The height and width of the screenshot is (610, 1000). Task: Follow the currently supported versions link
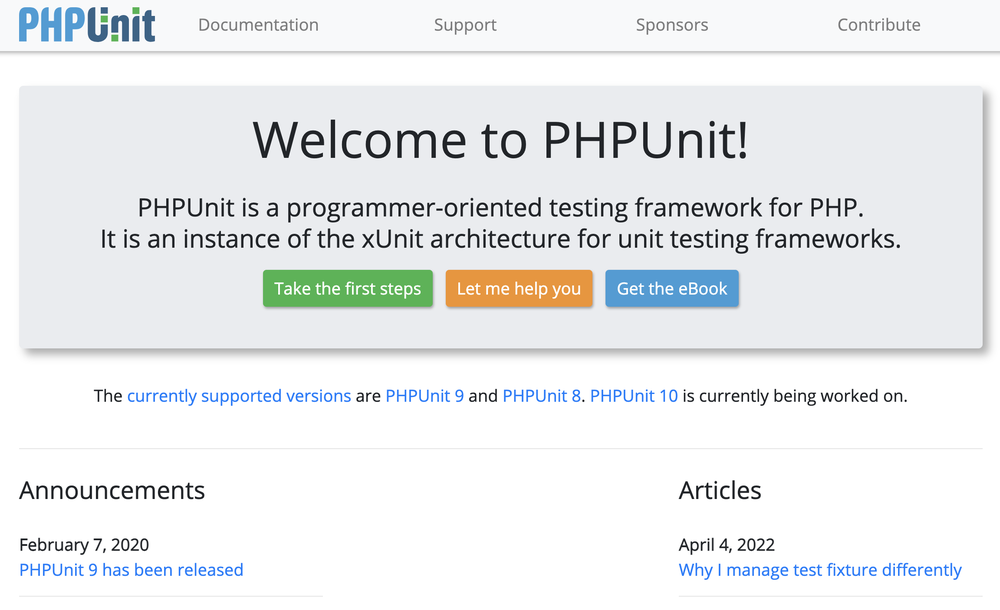tap(239, 396)
